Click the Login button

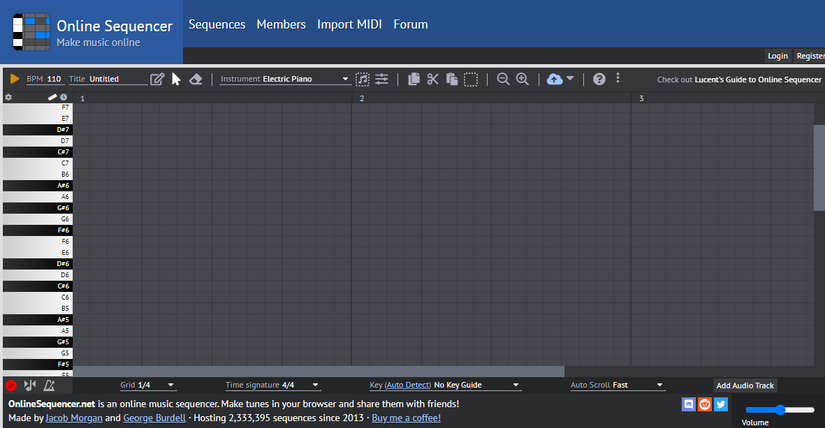pyautogui.click(x=777, y=56)
